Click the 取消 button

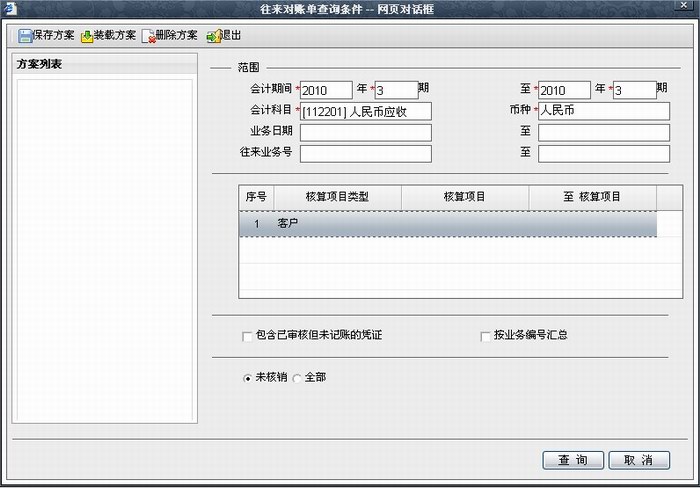(639, 460)
